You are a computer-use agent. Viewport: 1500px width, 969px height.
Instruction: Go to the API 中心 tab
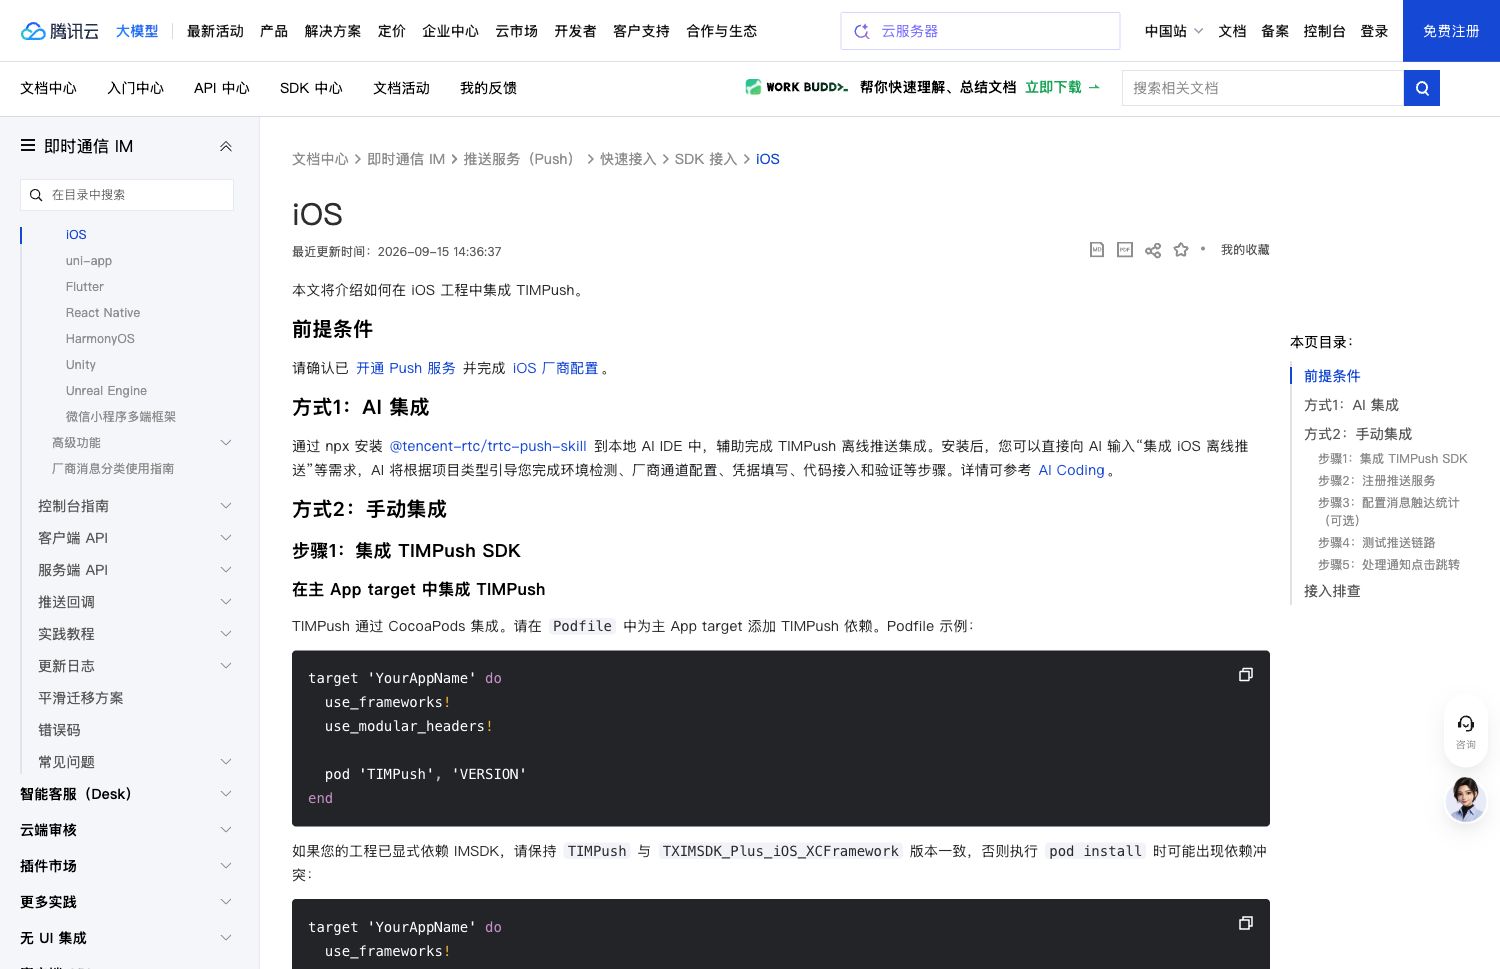222,88
